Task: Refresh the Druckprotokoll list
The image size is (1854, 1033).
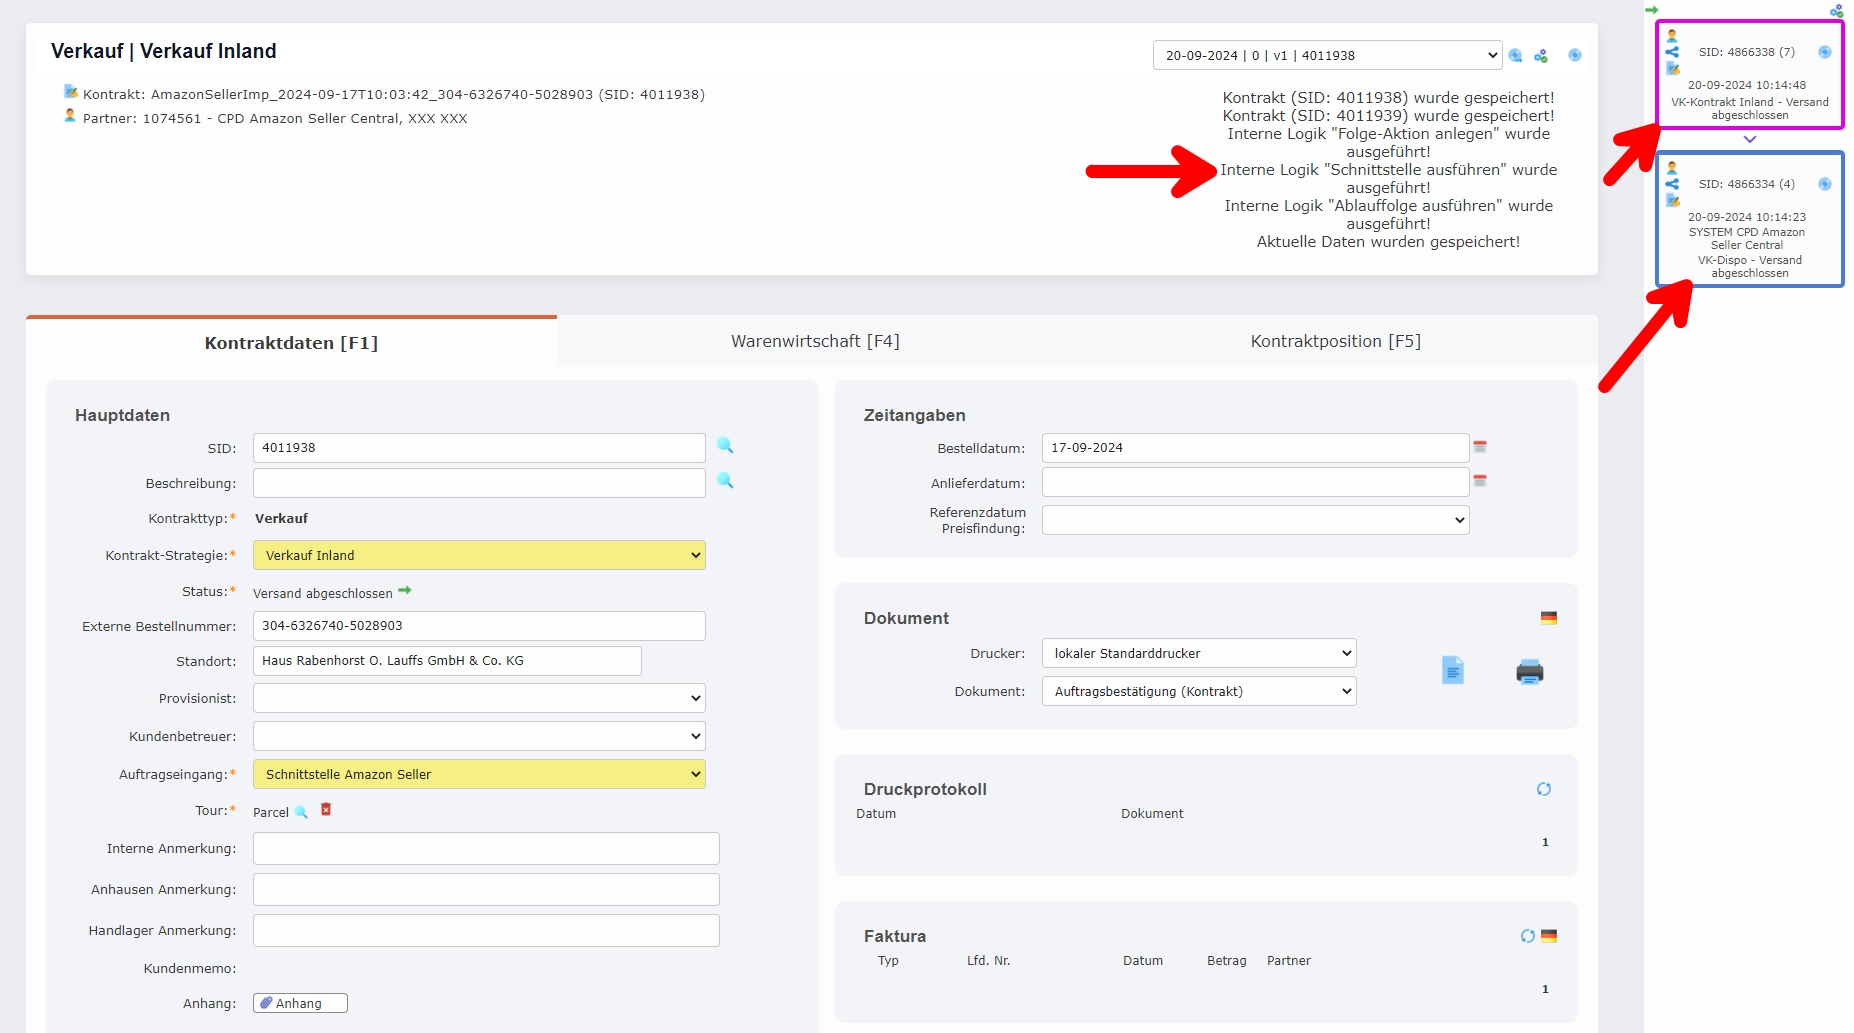Action: click(x=1543, y=789)
